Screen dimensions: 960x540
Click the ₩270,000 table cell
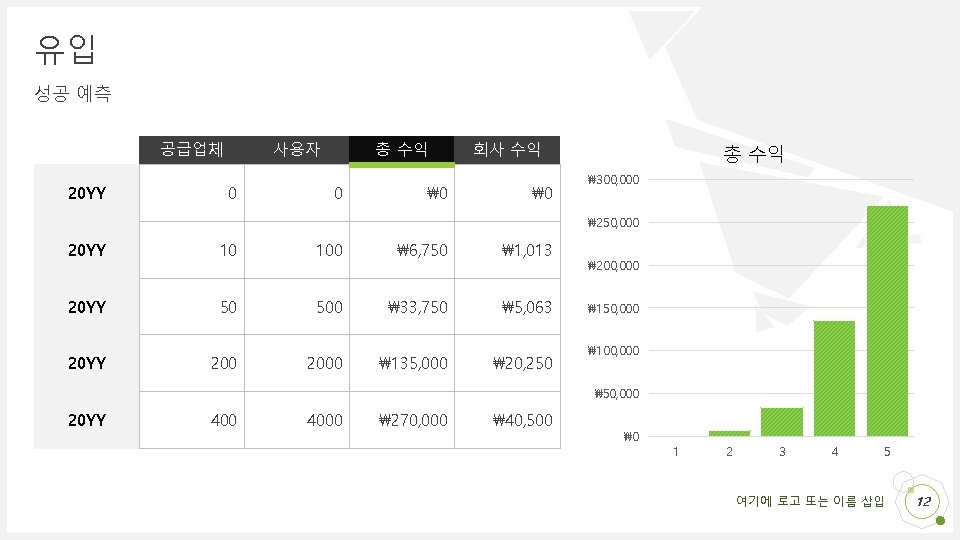click(x=402, y=420)
